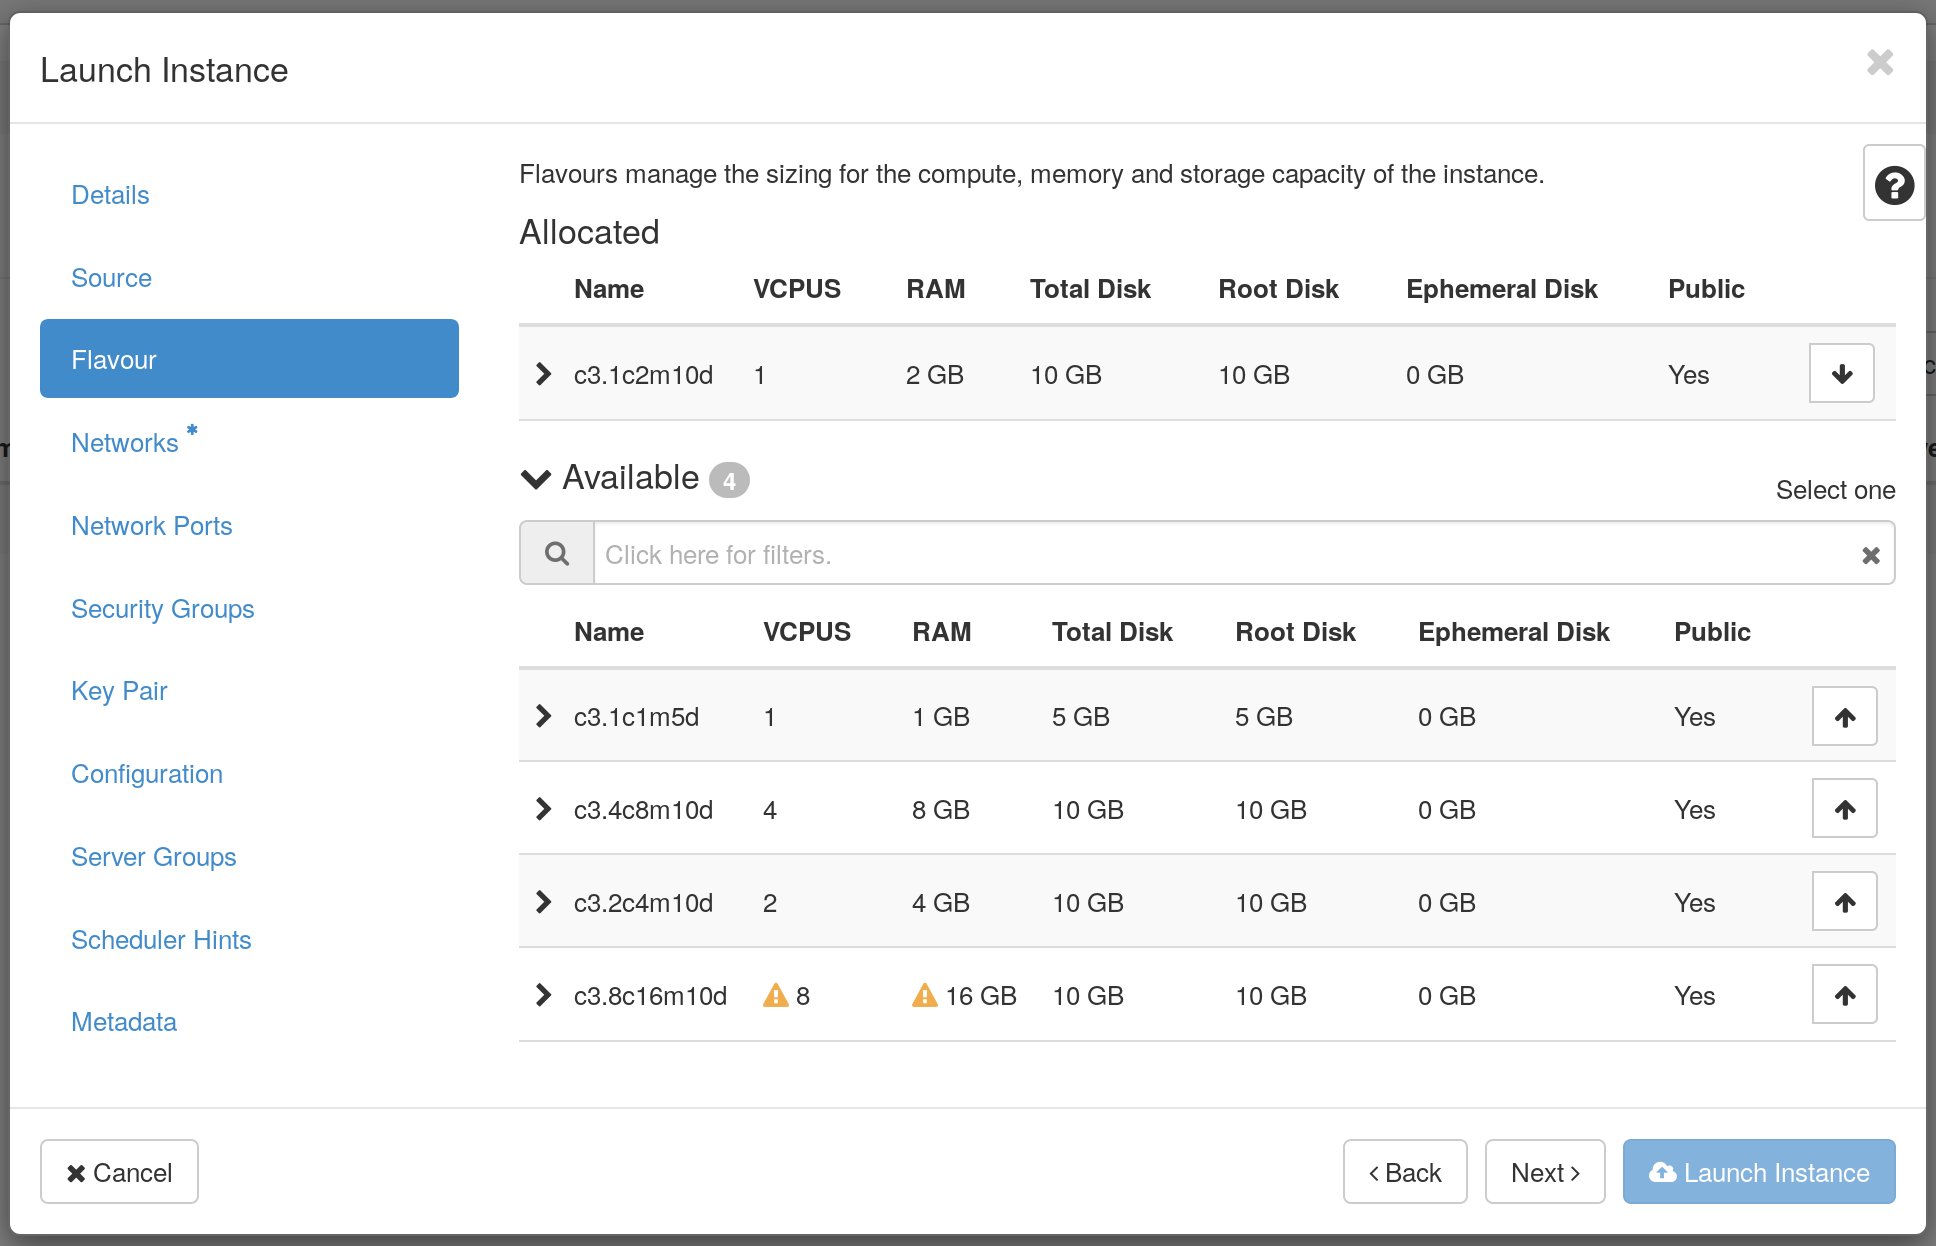Deallocate flavour c3.1c2m10d with down arrow

1841,374
